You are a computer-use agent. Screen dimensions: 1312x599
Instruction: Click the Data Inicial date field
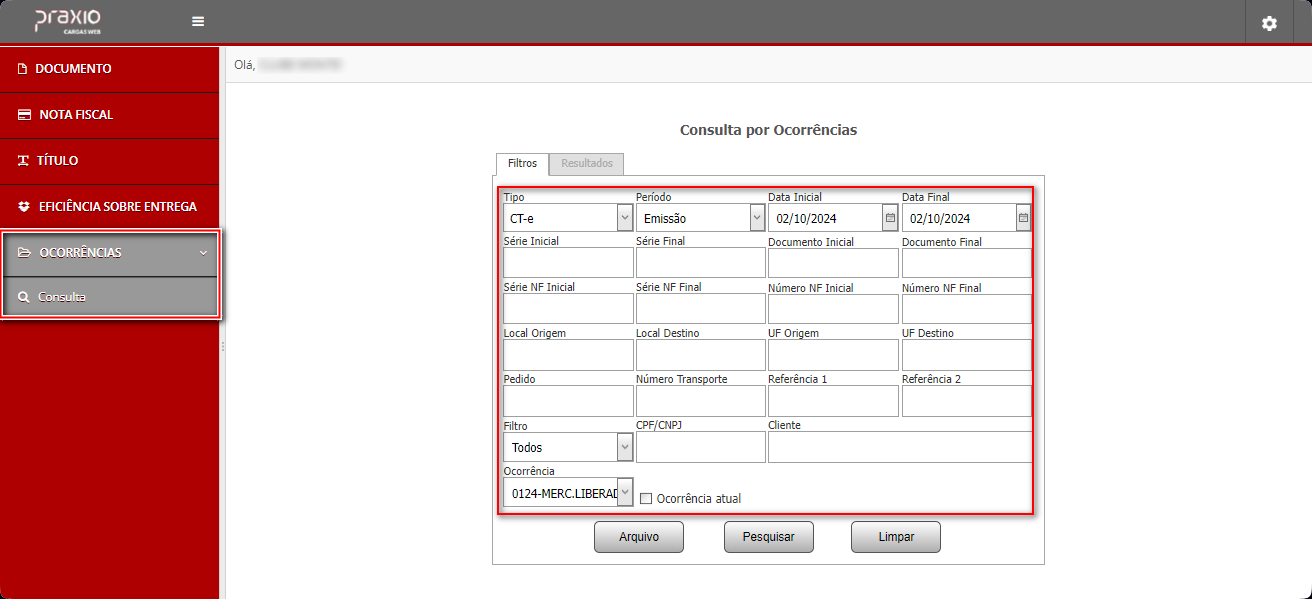point(825,218)
